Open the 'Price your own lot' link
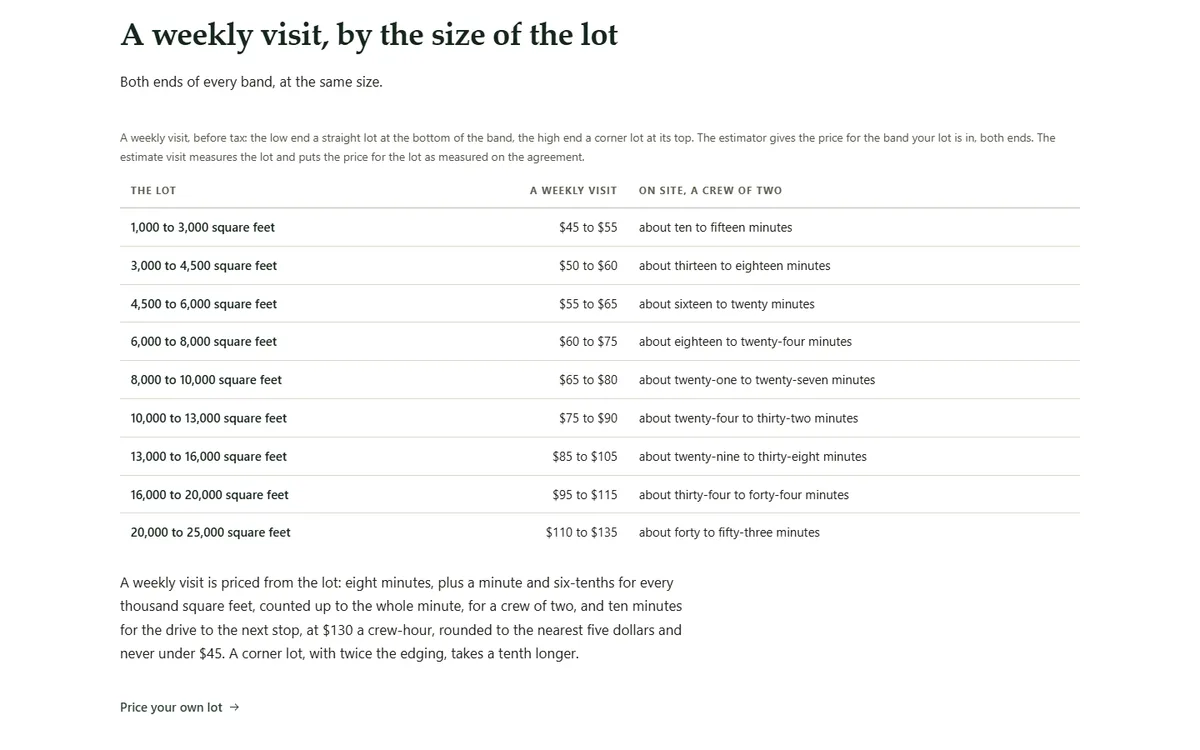Viewport: 1200px width, 750px height. pyautogui.click(x=180, y=707)
